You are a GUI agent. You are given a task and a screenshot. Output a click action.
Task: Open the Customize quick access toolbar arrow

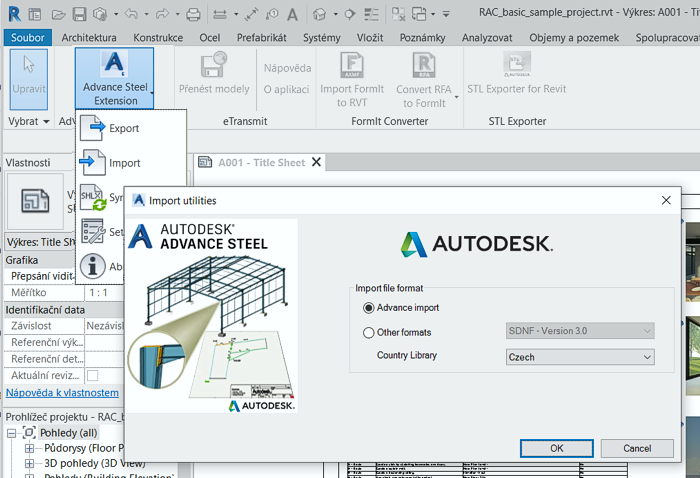(446, 15)
